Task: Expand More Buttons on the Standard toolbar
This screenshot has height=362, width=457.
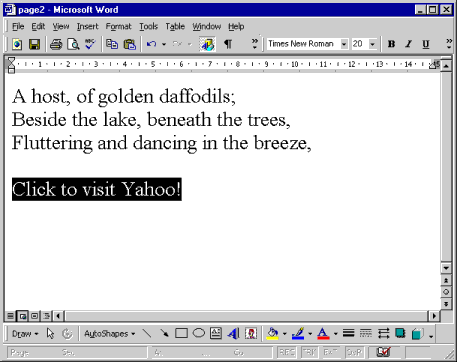Action: [x=255, y=44]
